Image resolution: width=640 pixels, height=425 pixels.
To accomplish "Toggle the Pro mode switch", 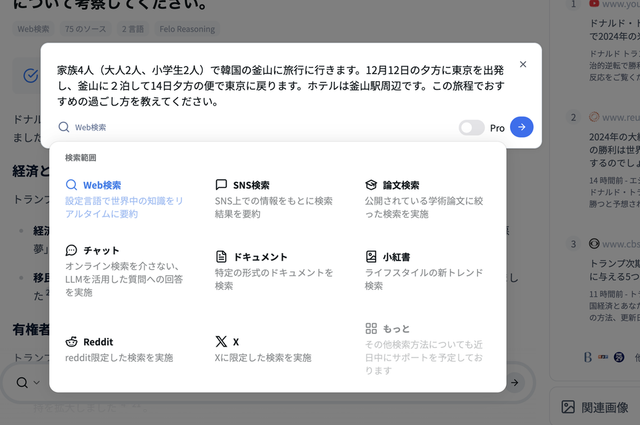I will [471, 128].
